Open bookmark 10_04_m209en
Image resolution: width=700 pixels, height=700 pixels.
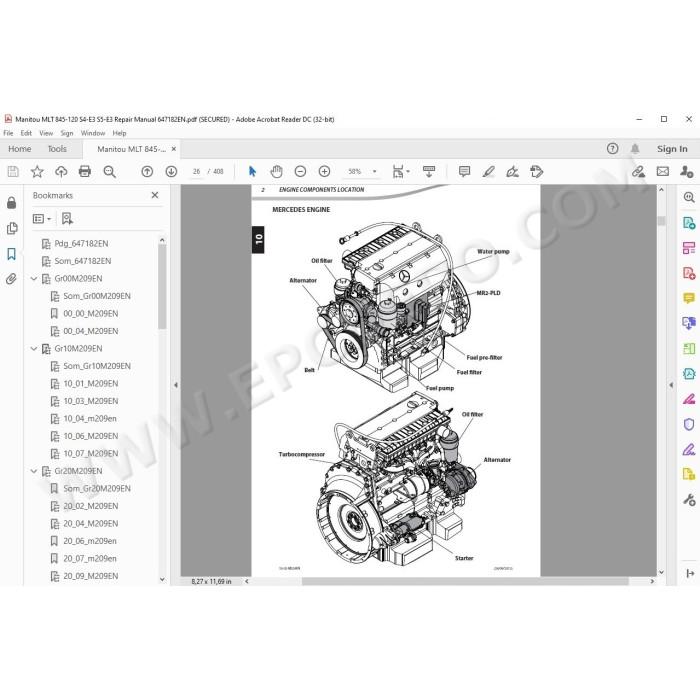point(90,419)
